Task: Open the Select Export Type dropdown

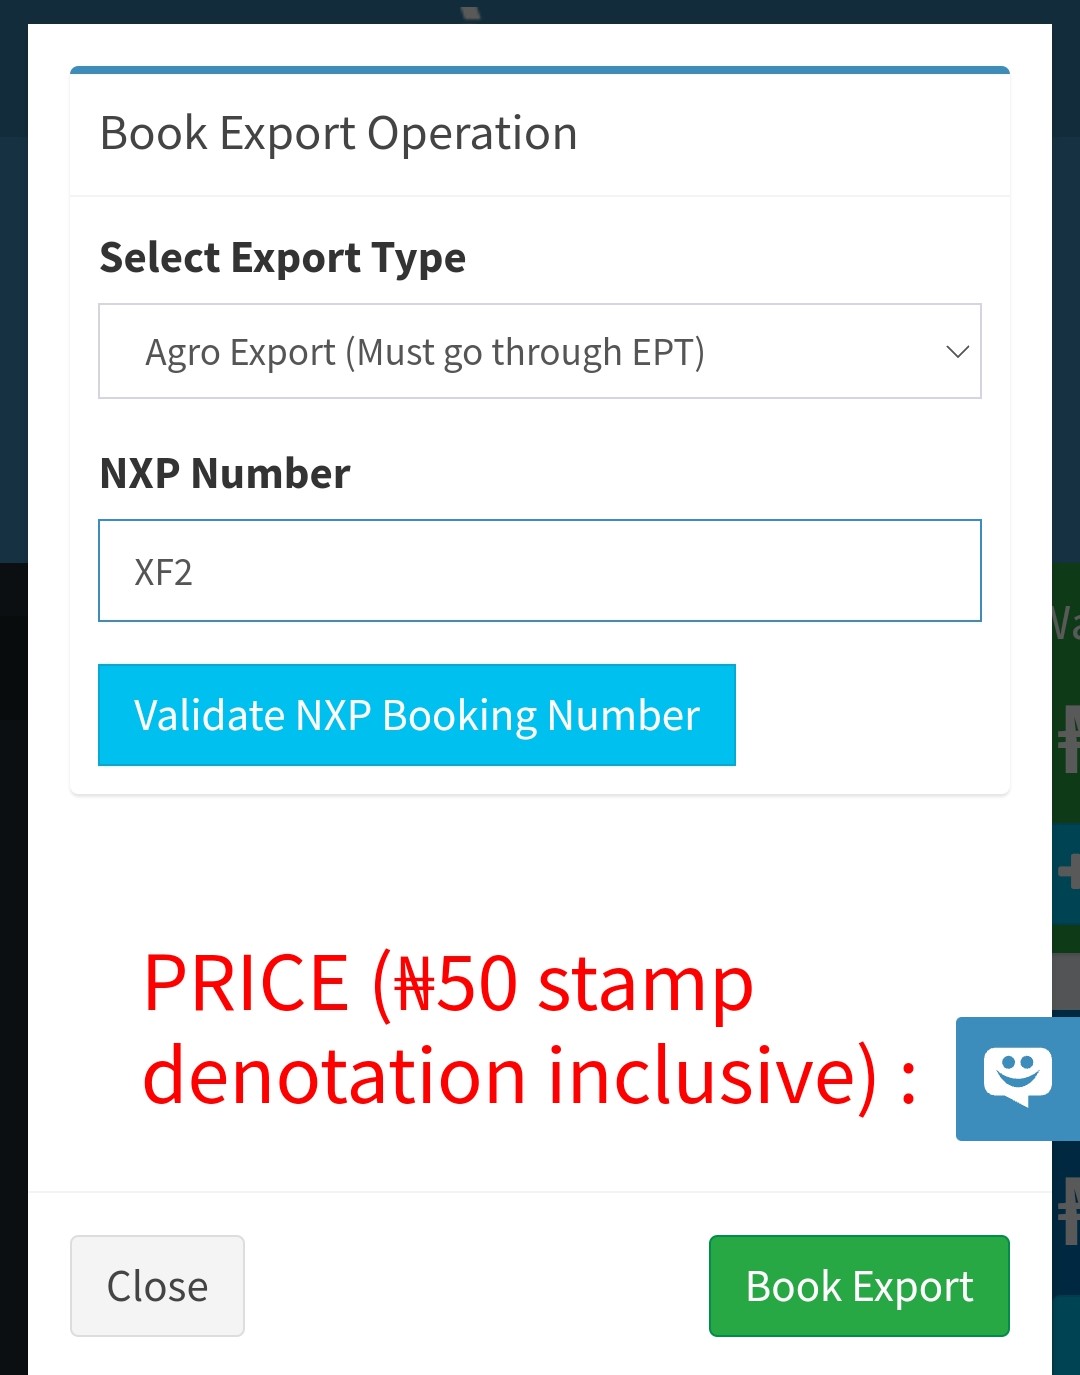Action: click(x=540, y=351)
